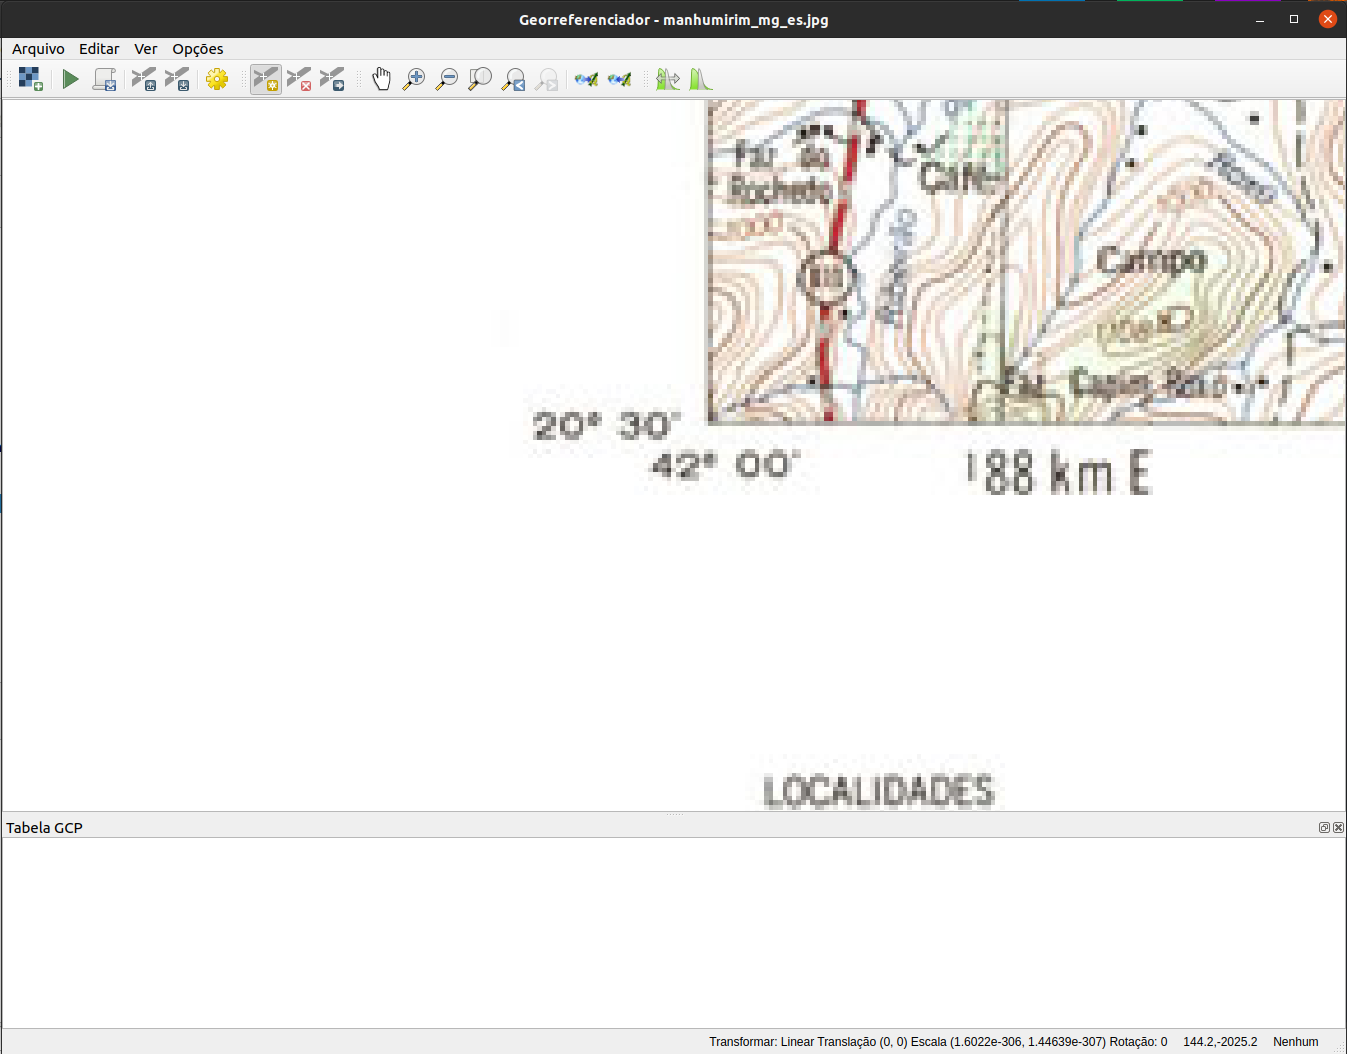Zoom to the raster layer extent

pos(480,79)
